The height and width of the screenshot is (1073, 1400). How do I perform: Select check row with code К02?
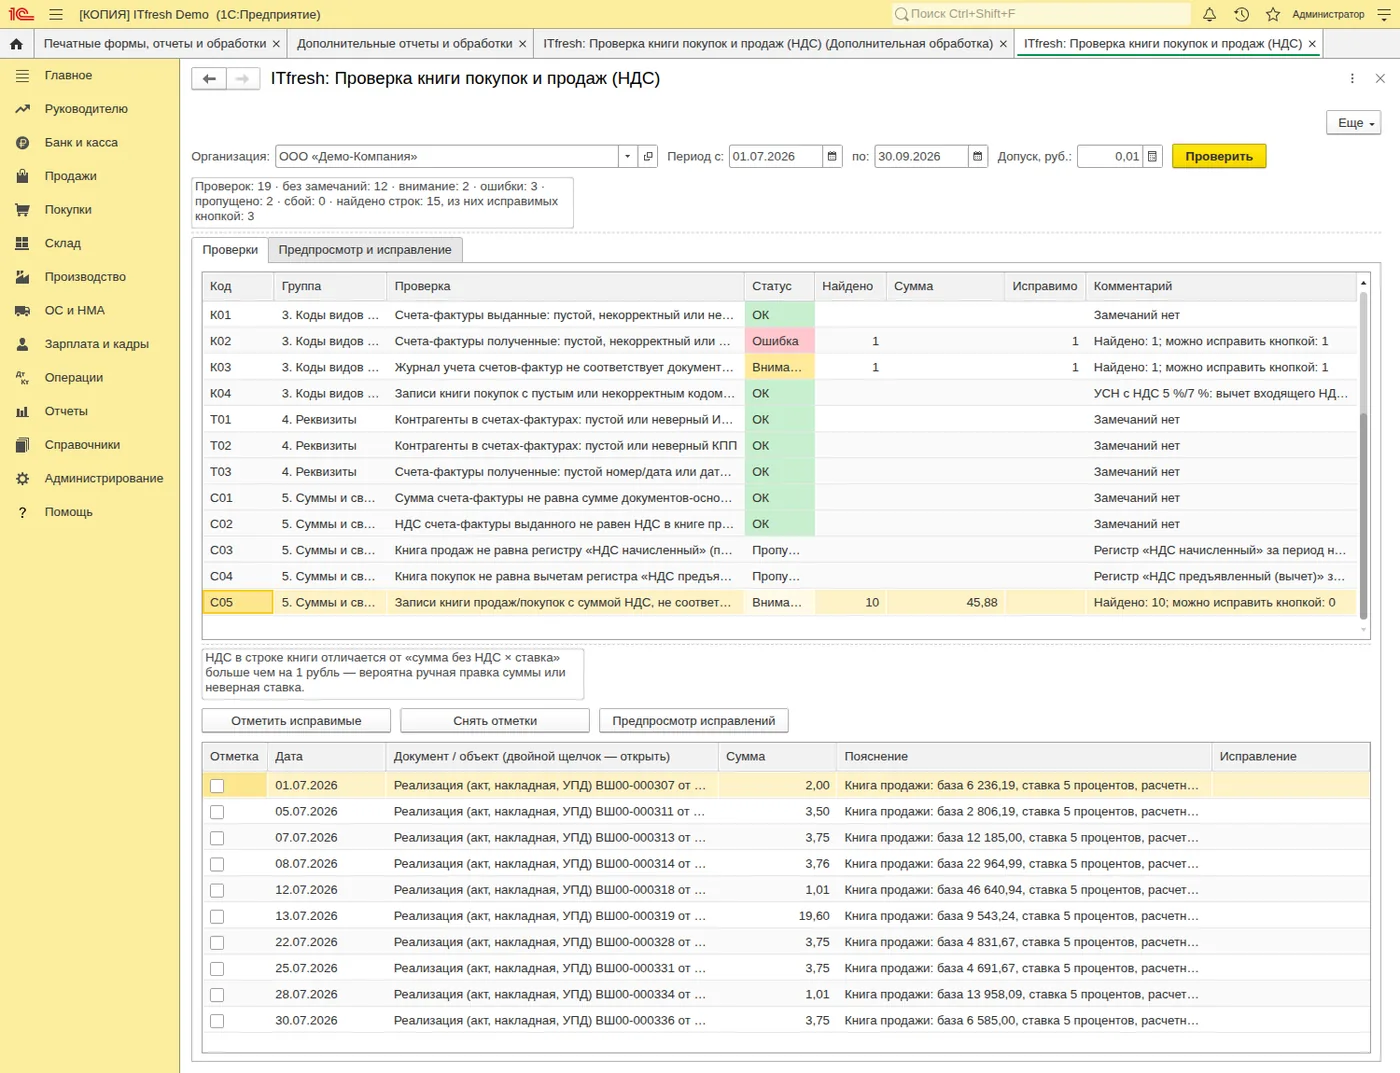coord(779,341)
